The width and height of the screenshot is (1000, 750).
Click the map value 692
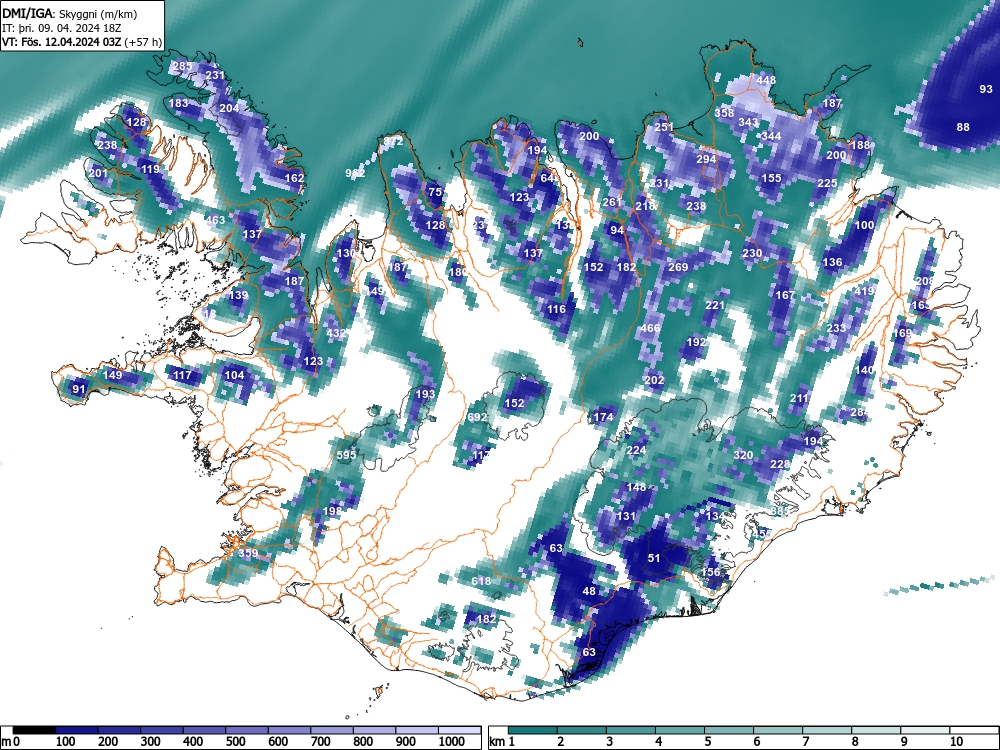[x=477, y=418]
